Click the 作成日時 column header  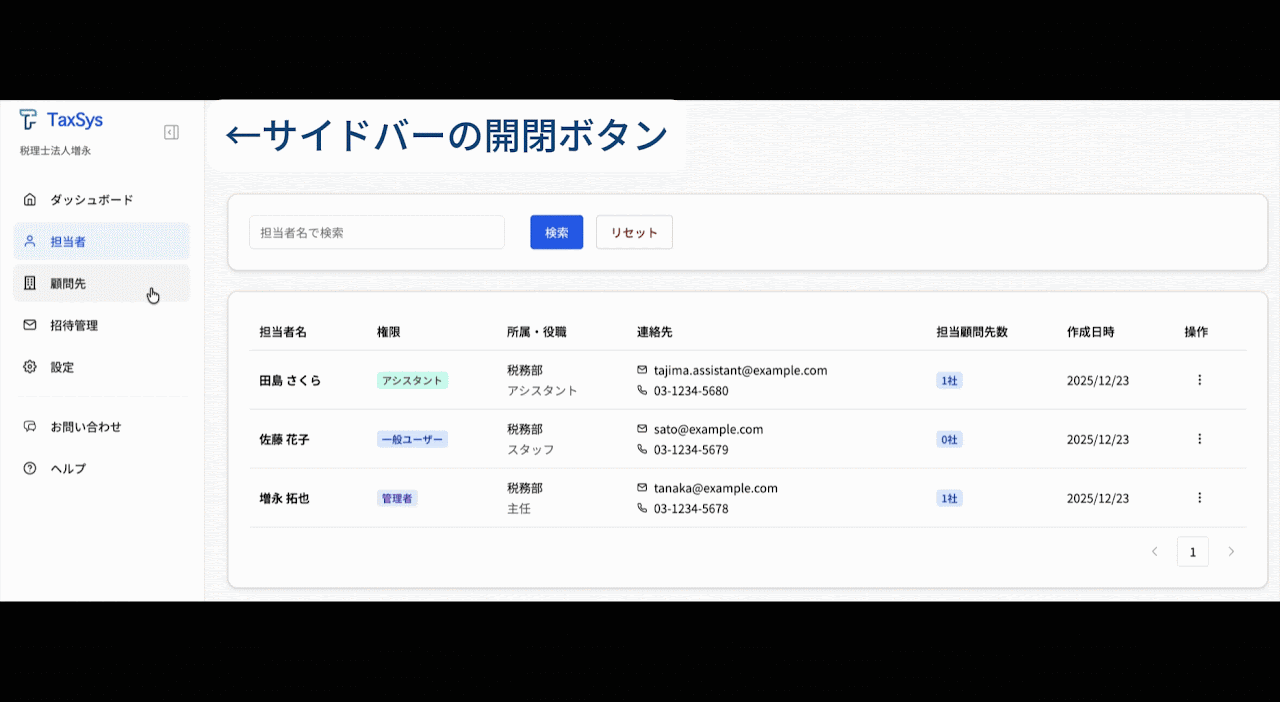point(1091,332)
